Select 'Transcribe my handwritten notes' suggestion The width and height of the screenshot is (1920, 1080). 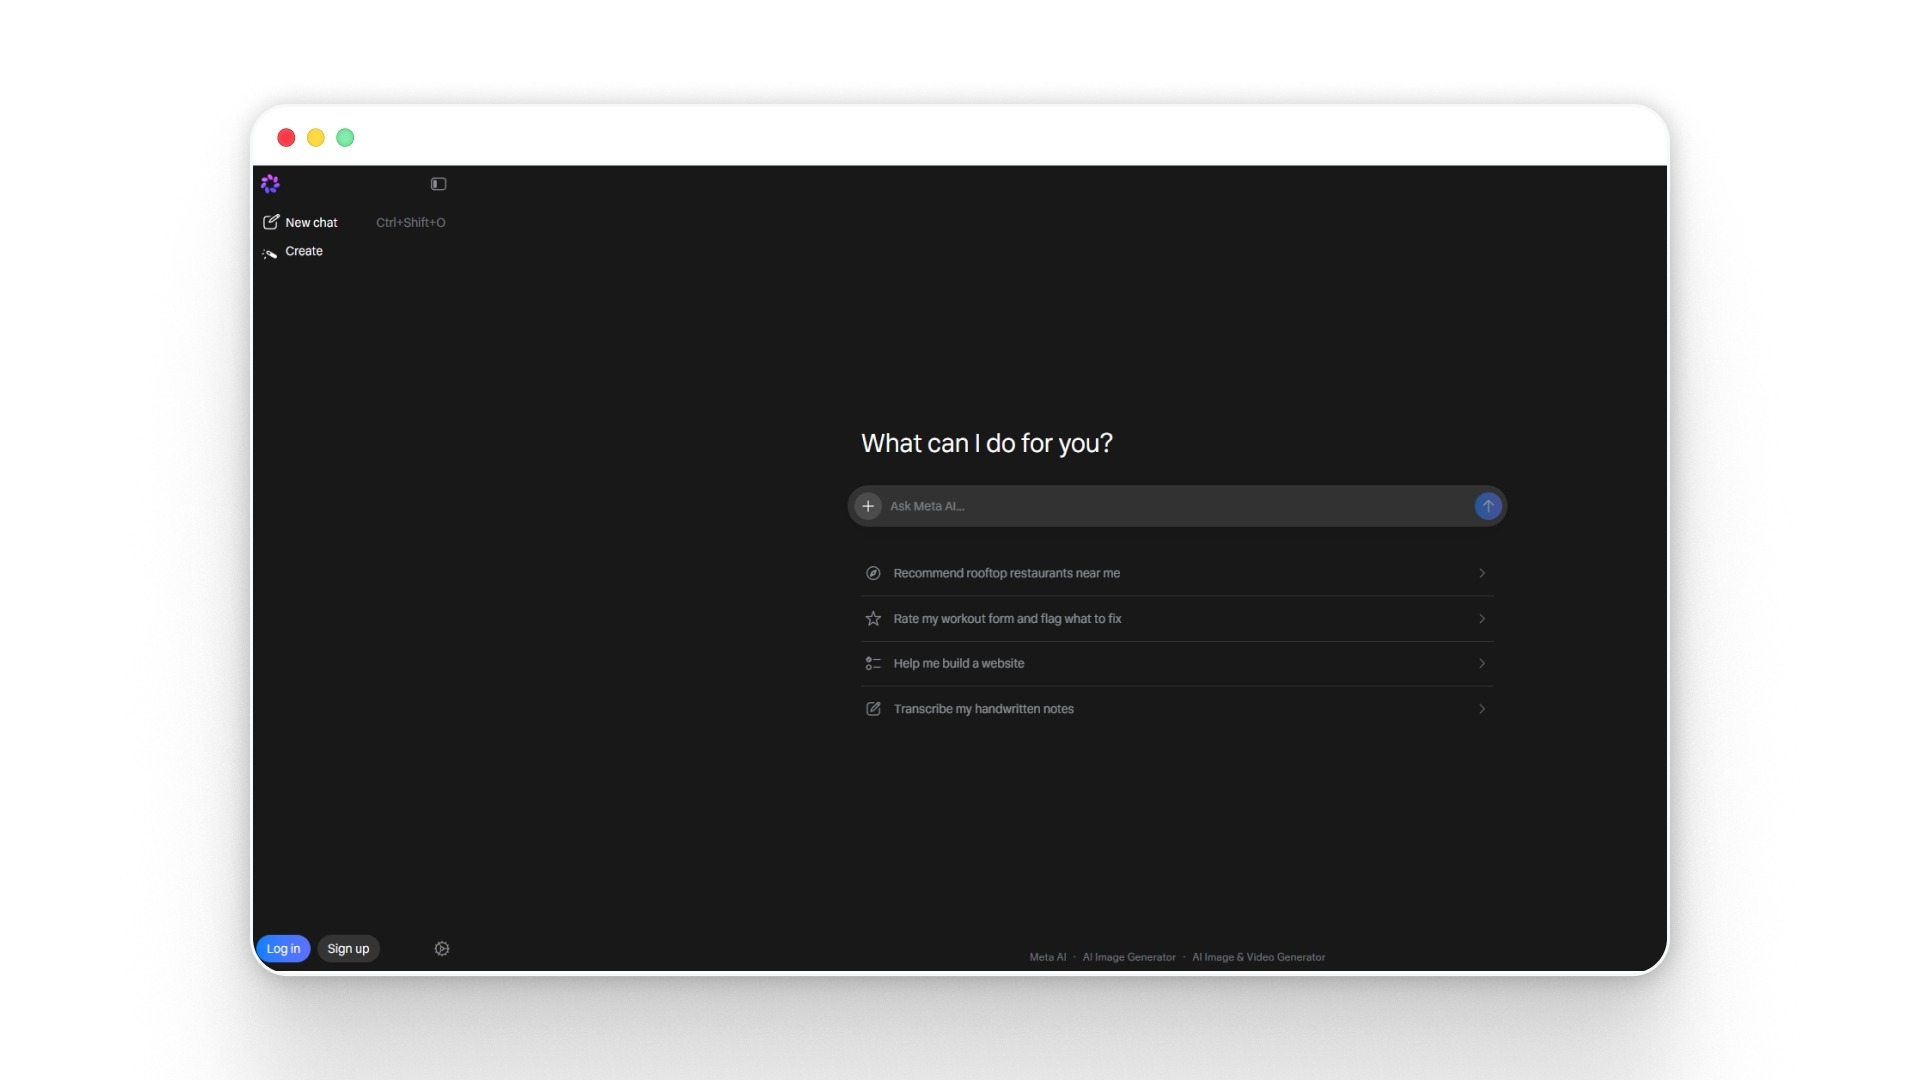1177,709
